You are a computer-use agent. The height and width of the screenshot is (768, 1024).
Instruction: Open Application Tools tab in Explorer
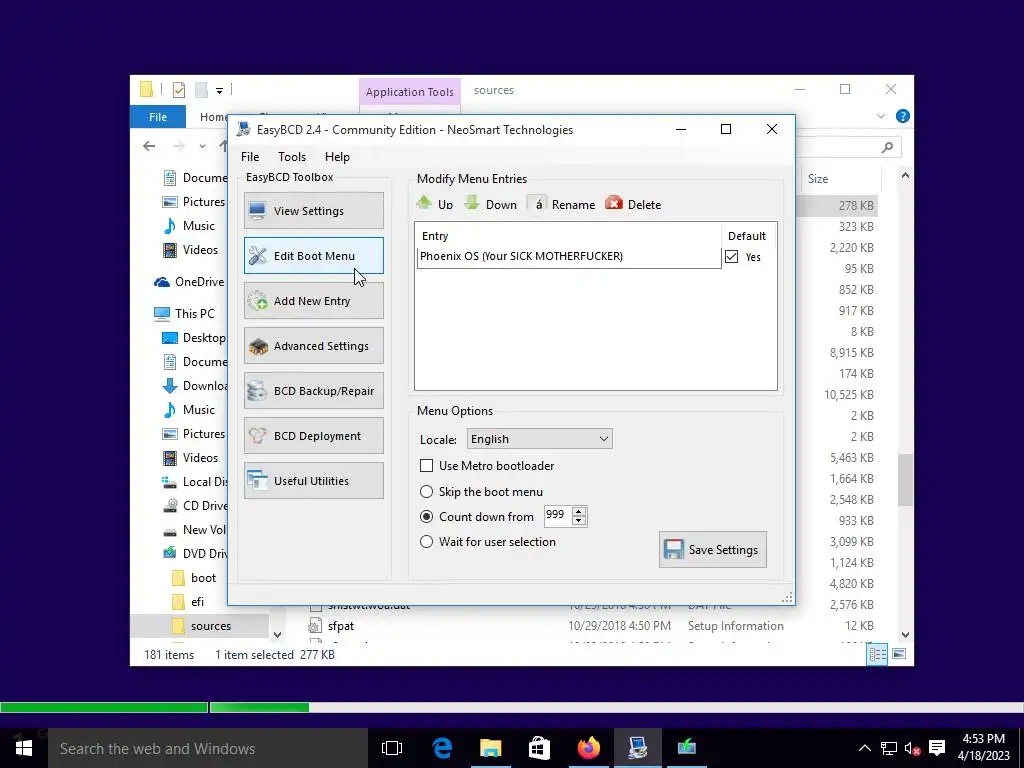409,91
